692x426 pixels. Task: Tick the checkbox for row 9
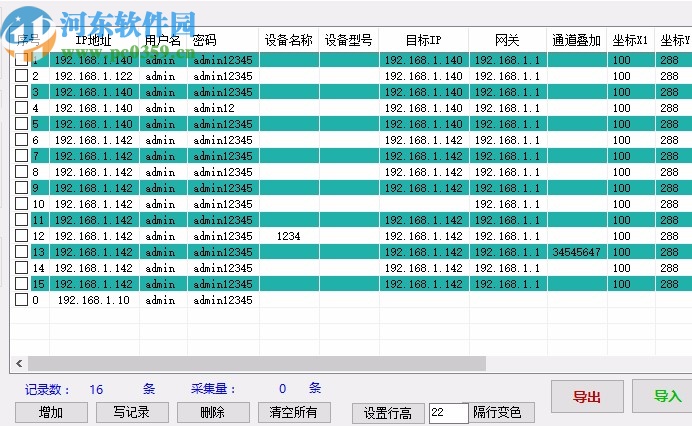coord(21,188)
